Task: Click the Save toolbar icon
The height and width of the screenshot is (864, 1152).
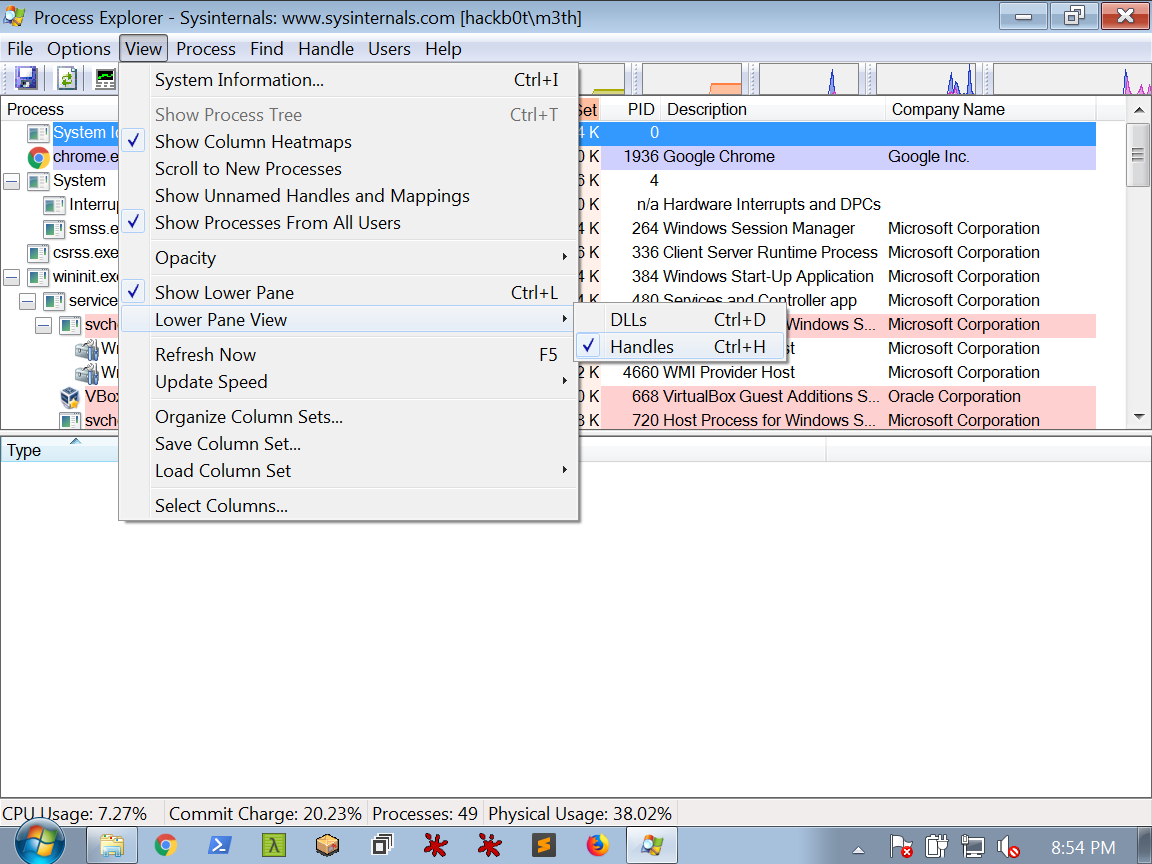Action: 26,79
